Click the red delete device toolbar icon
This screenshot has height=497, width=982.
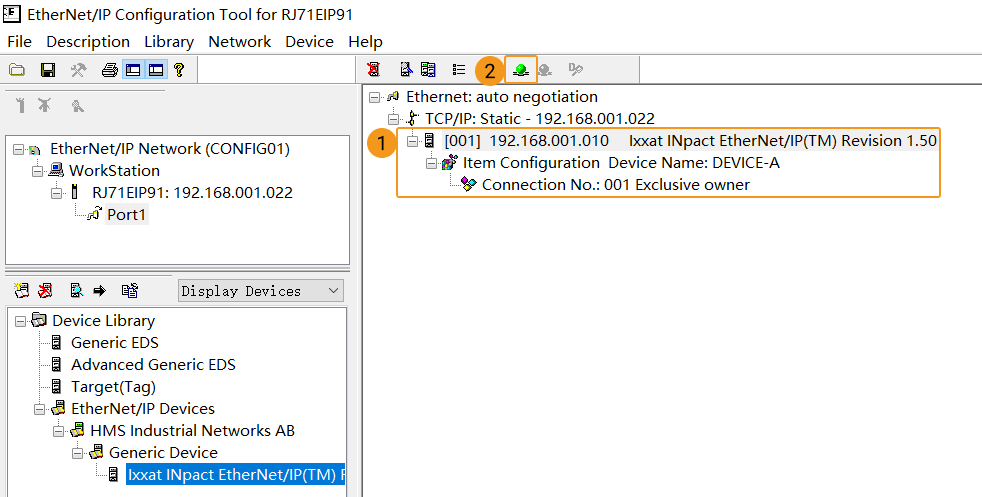pos(373,70)
